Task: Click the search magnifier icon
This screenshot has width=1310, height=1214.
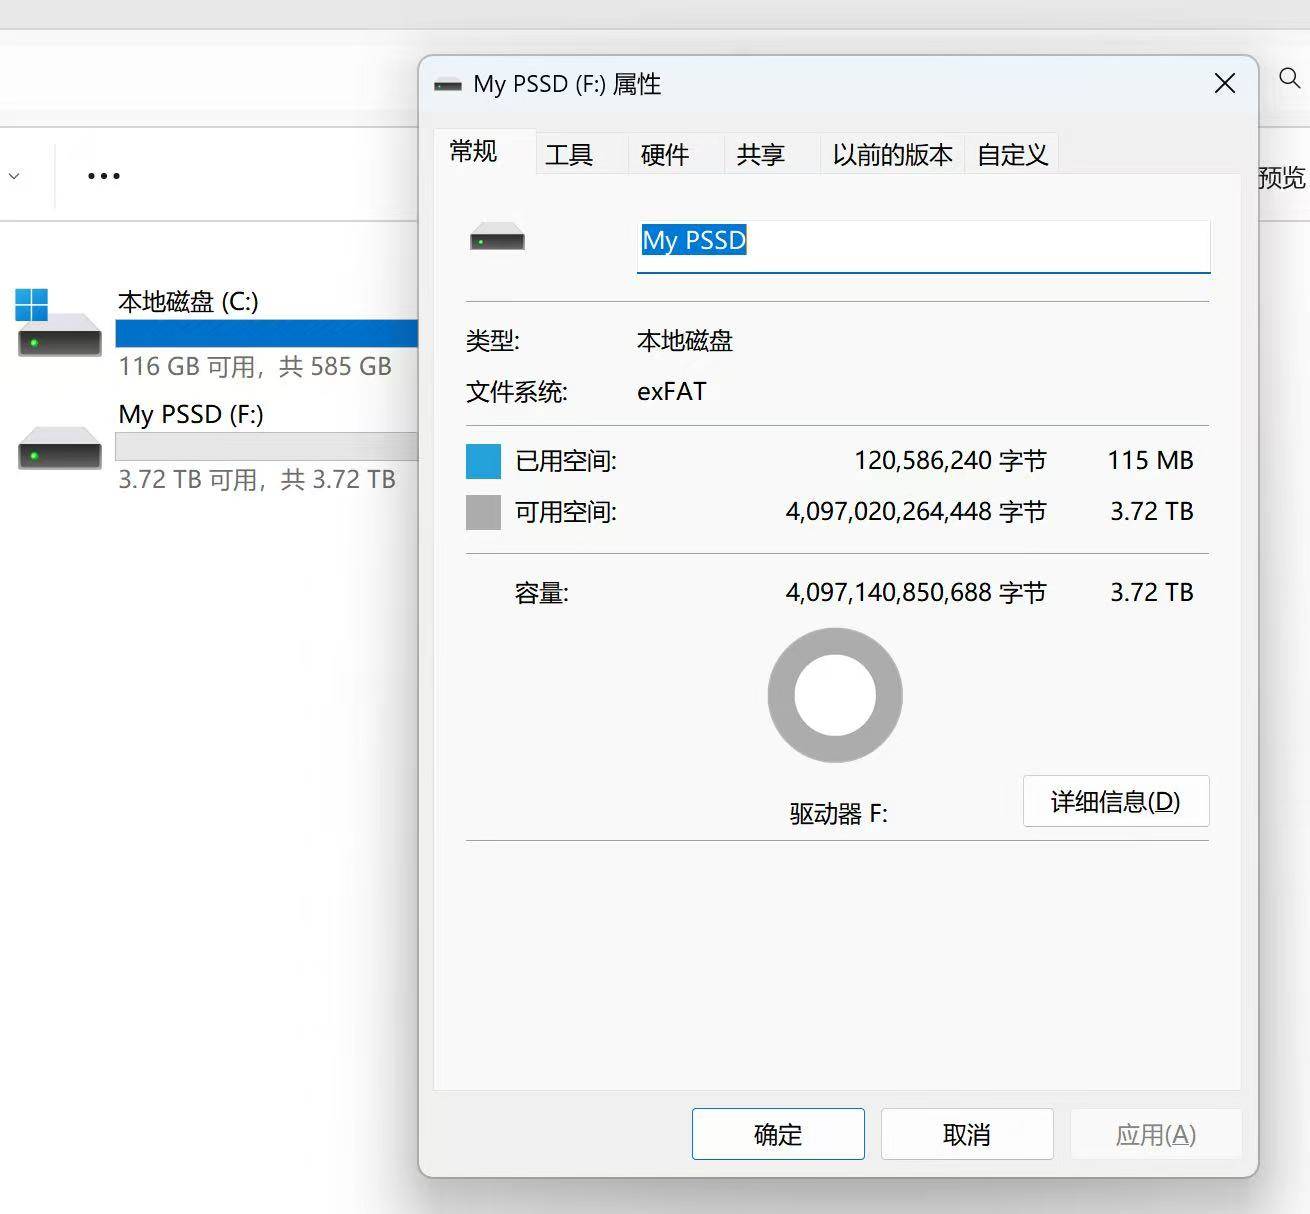Action: 1289,78
